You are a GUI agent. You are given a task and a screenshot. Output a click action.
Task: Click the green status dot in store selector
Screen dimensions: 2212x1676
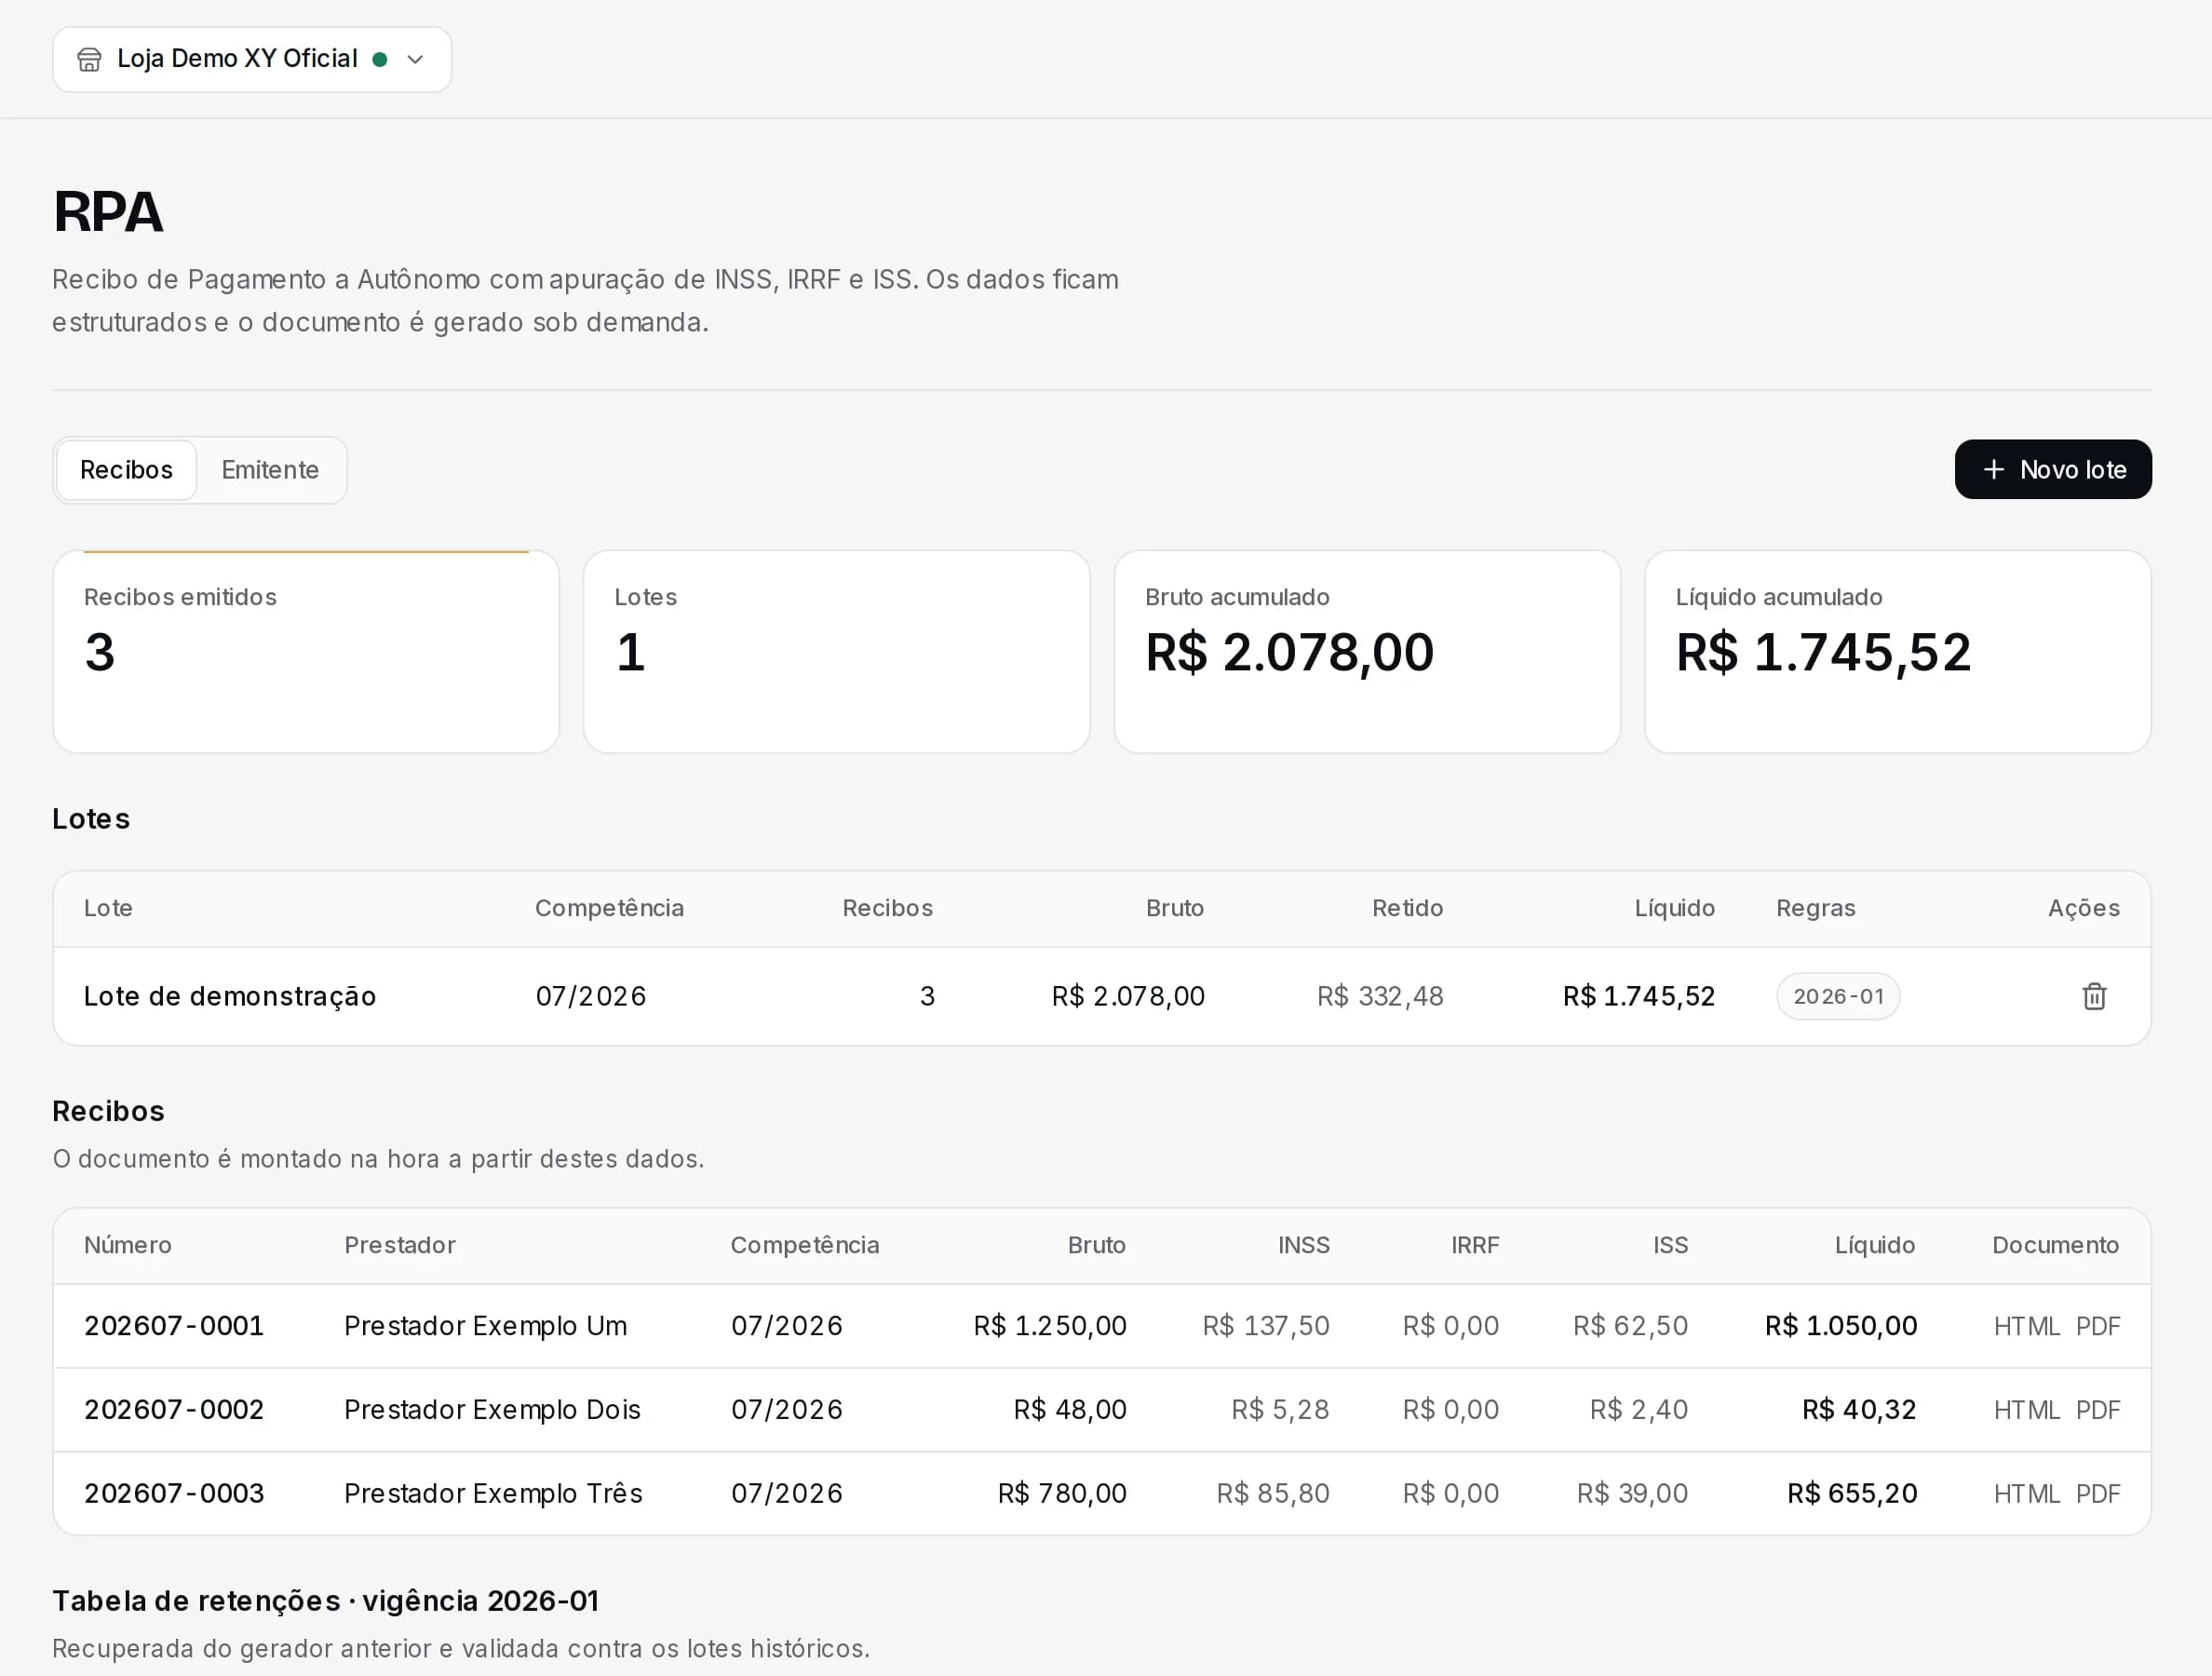pos(380,59)
